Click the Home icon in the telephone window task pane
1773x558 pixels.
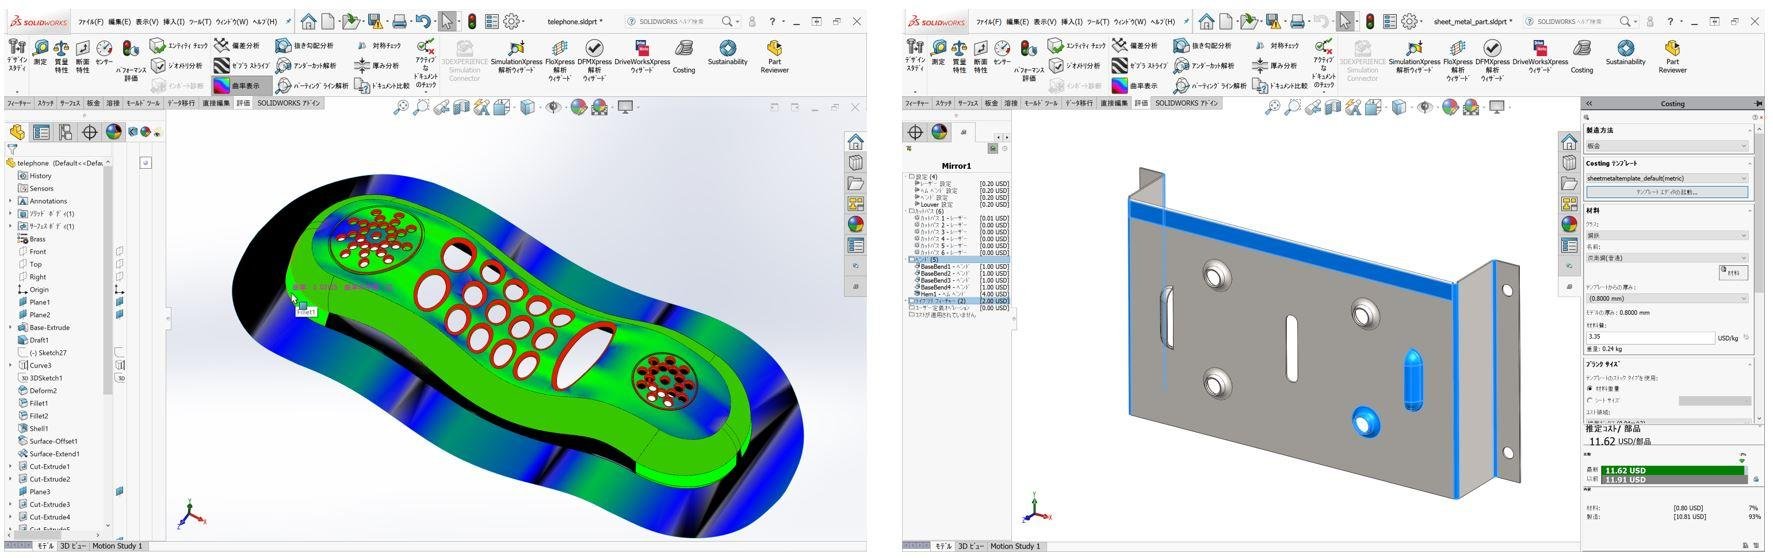[x=855, y=142]
